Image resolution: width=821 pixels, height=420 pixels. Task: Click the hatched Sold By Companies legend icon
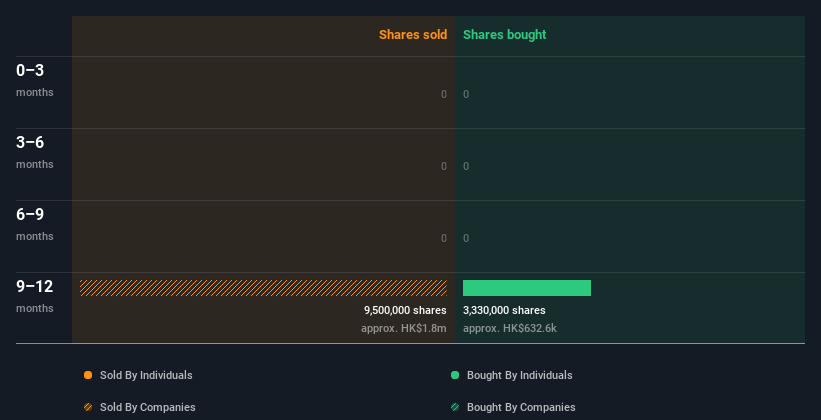click(88, 407)
